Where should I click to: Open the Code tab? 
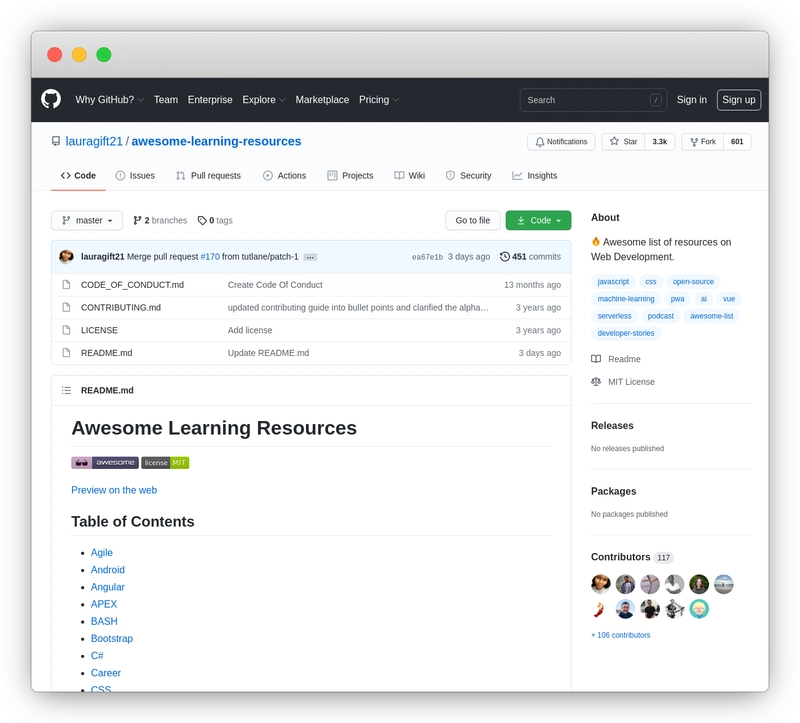pos(78,176)
